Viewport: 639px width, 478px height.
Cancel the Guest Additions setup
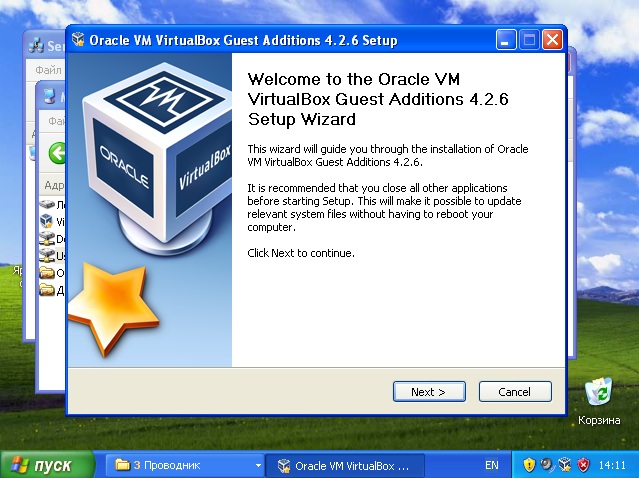pyautogui.click(x=515, y=392)
